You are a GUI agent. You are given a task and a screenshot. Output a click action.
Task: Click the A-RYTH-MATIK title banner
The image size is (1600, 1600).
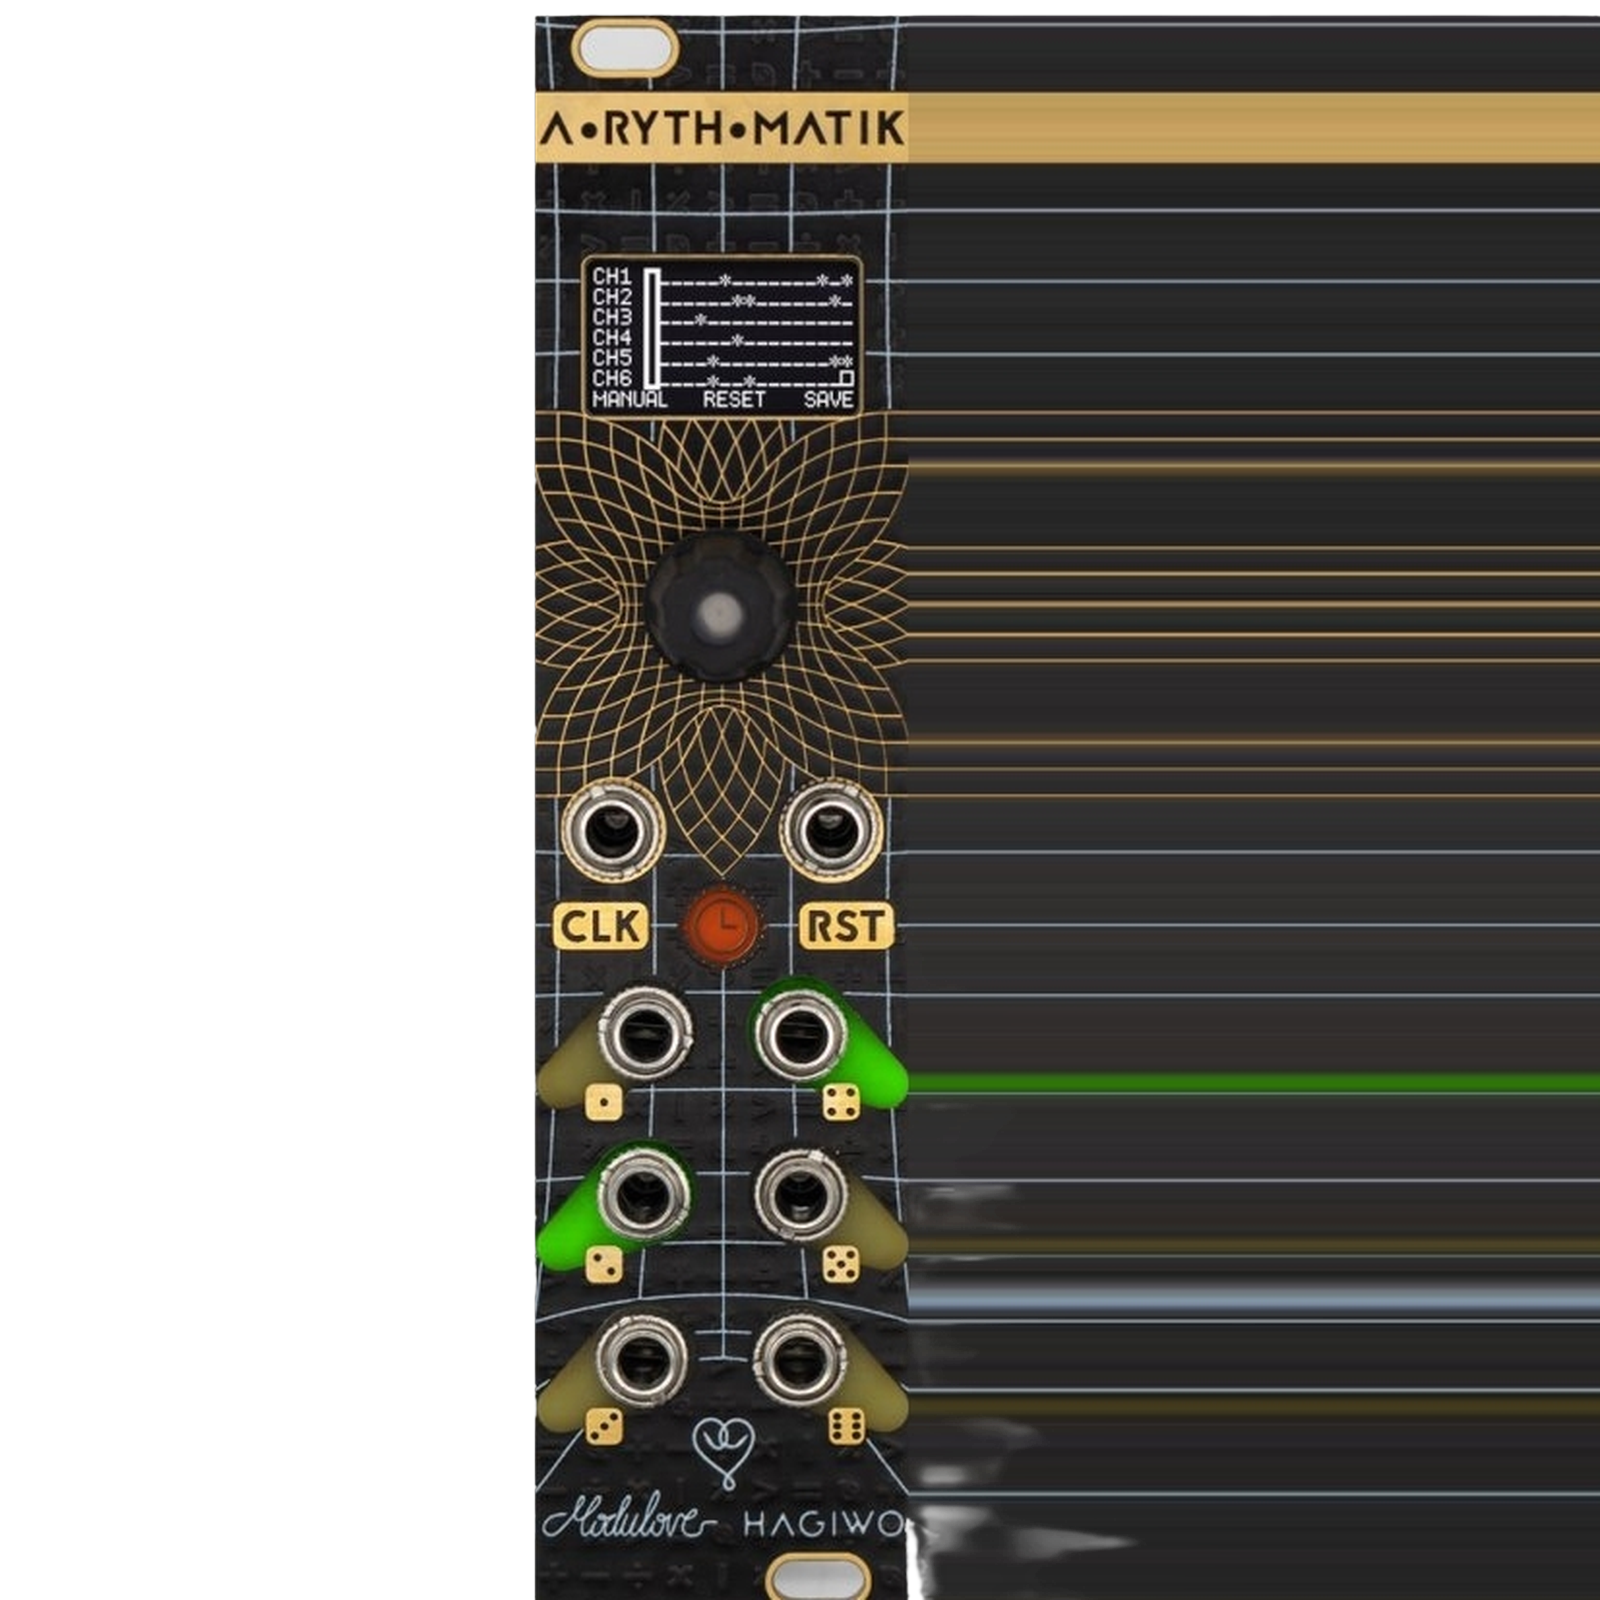722,127
